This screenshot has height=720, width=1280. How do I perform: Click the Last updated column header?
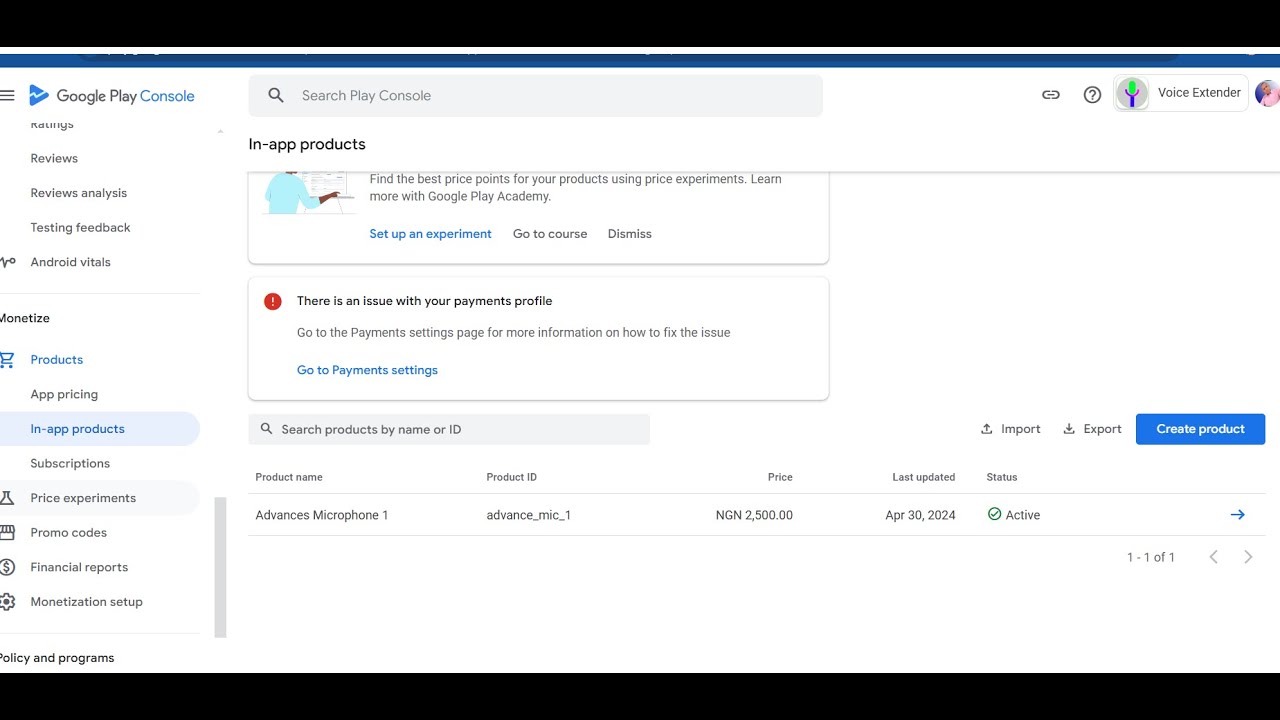[x=923, y=477]
